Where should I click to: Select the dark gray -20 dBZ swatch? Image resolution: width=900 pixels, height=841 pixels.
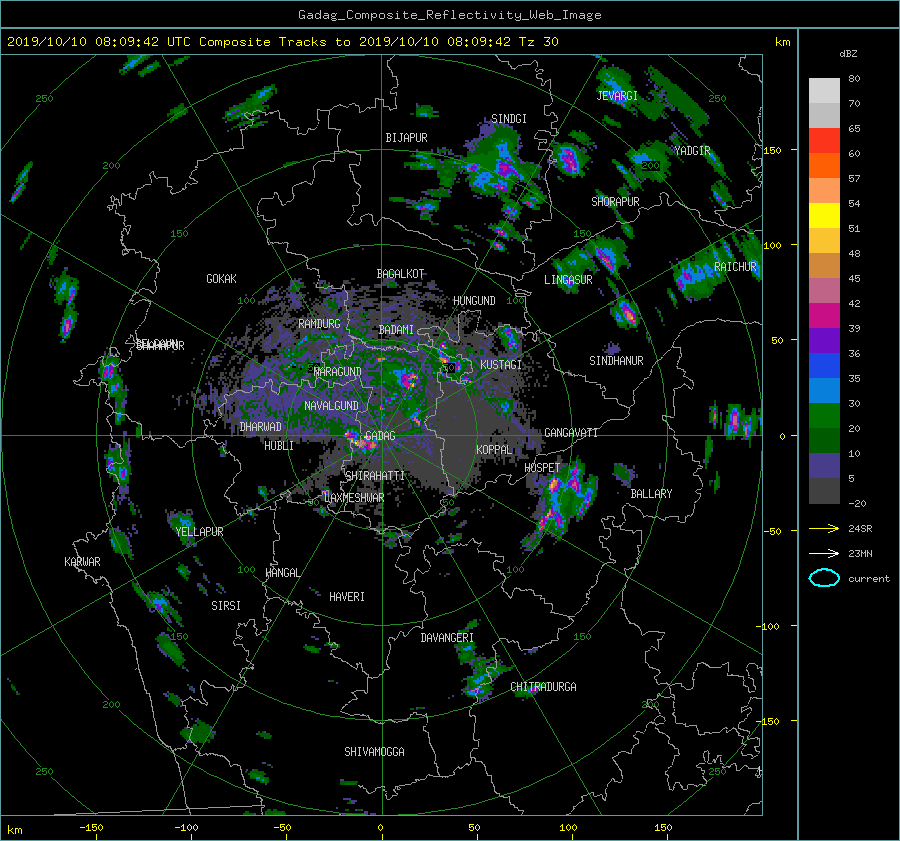tap(824, 491)
